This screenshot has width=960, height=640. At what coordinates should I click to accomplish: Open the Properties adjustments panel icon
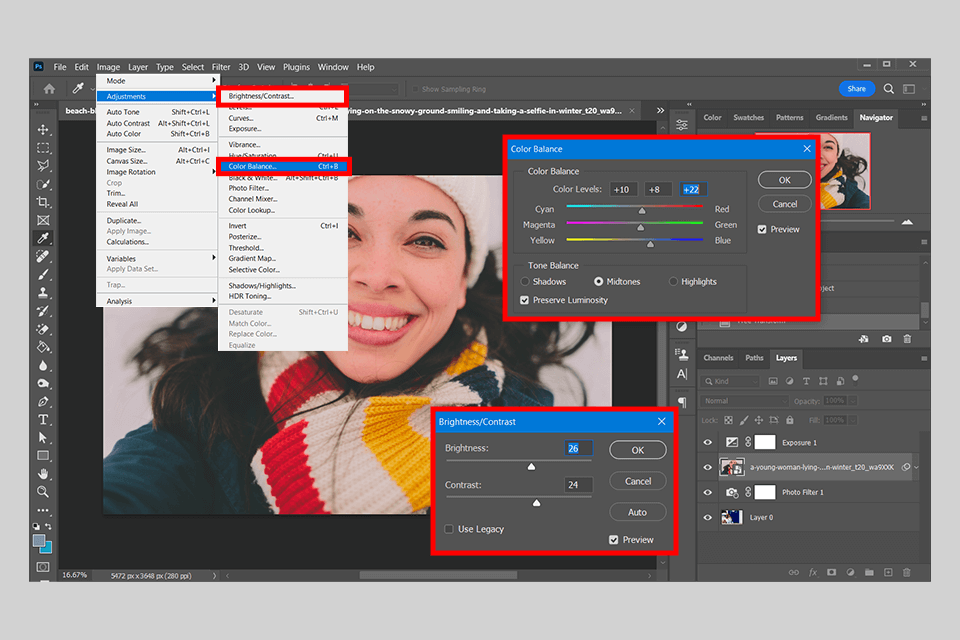681,125
